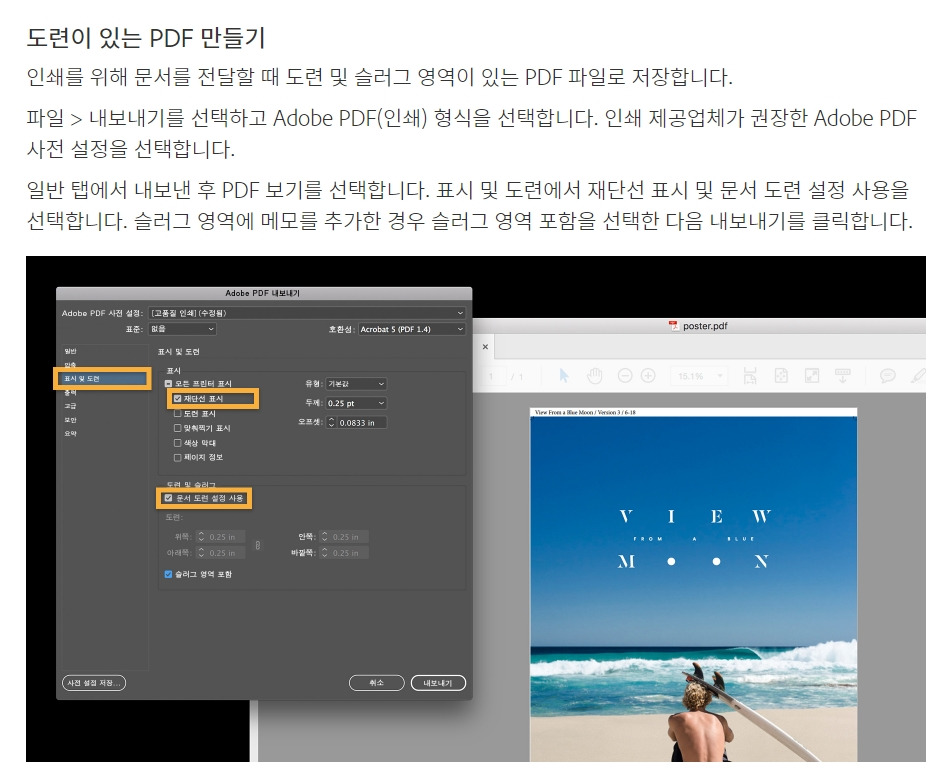
Task: Click the measuring ruler tool icon
Action: 843,374
